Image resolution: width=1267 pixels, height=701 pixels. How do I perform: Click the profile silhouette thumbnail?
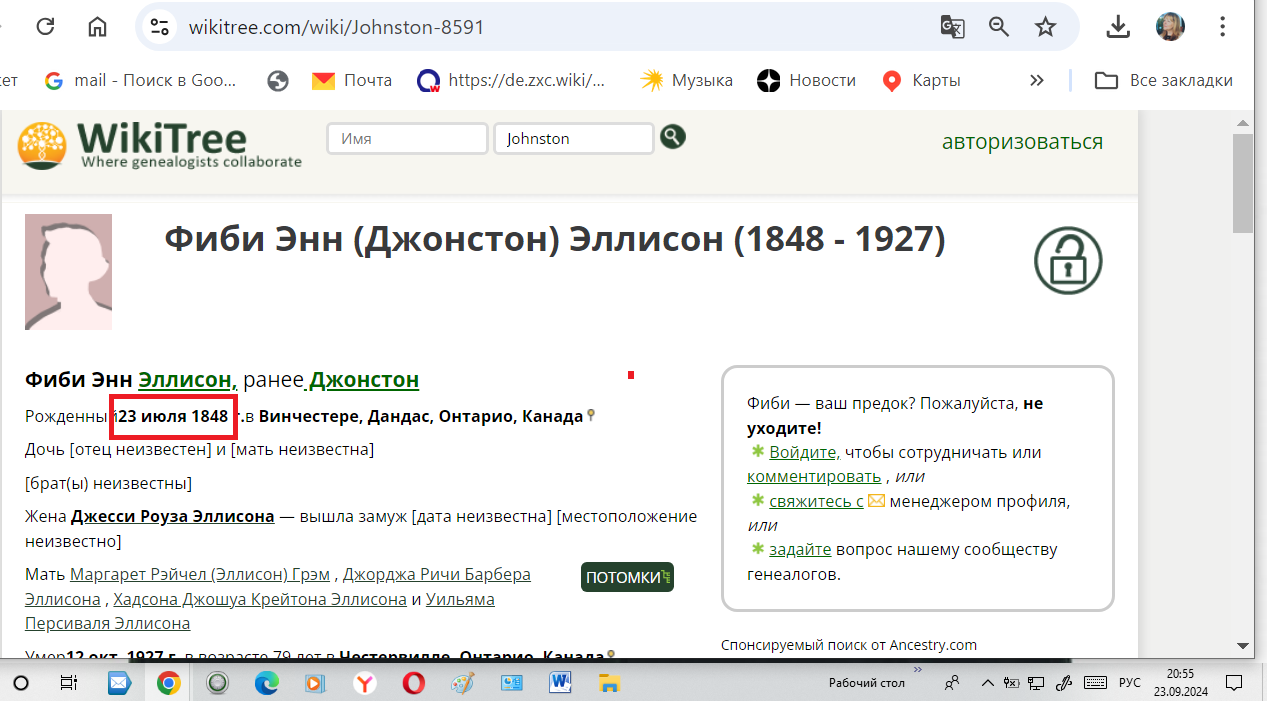point(68,272)
